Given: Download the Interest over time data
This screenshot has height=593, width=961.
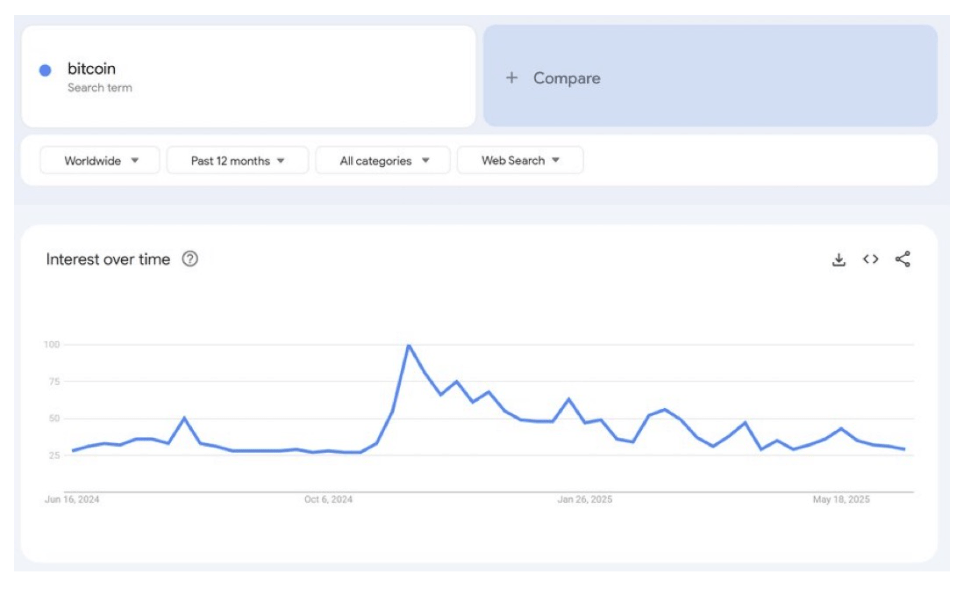Looking at the screenshot, I should tap(839, 260).
